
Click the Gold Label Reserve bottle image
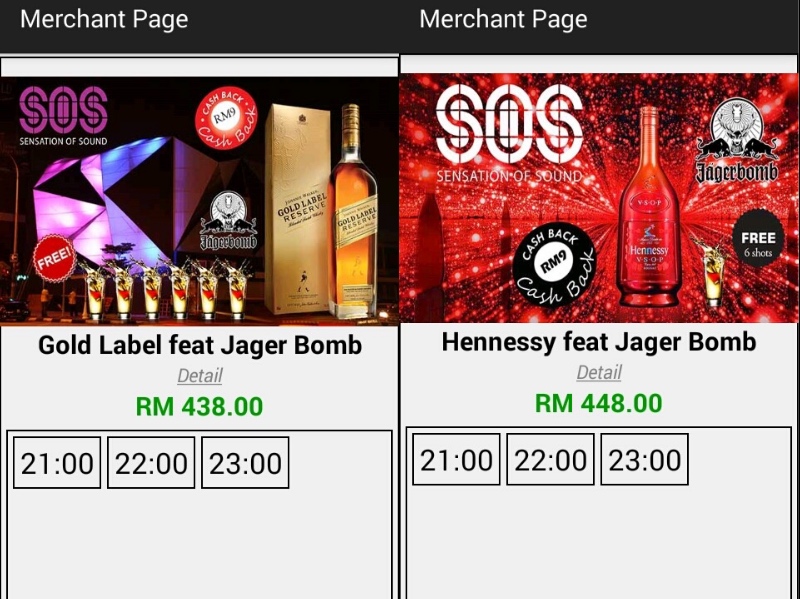pyautogui.click(x=353, y=211)
